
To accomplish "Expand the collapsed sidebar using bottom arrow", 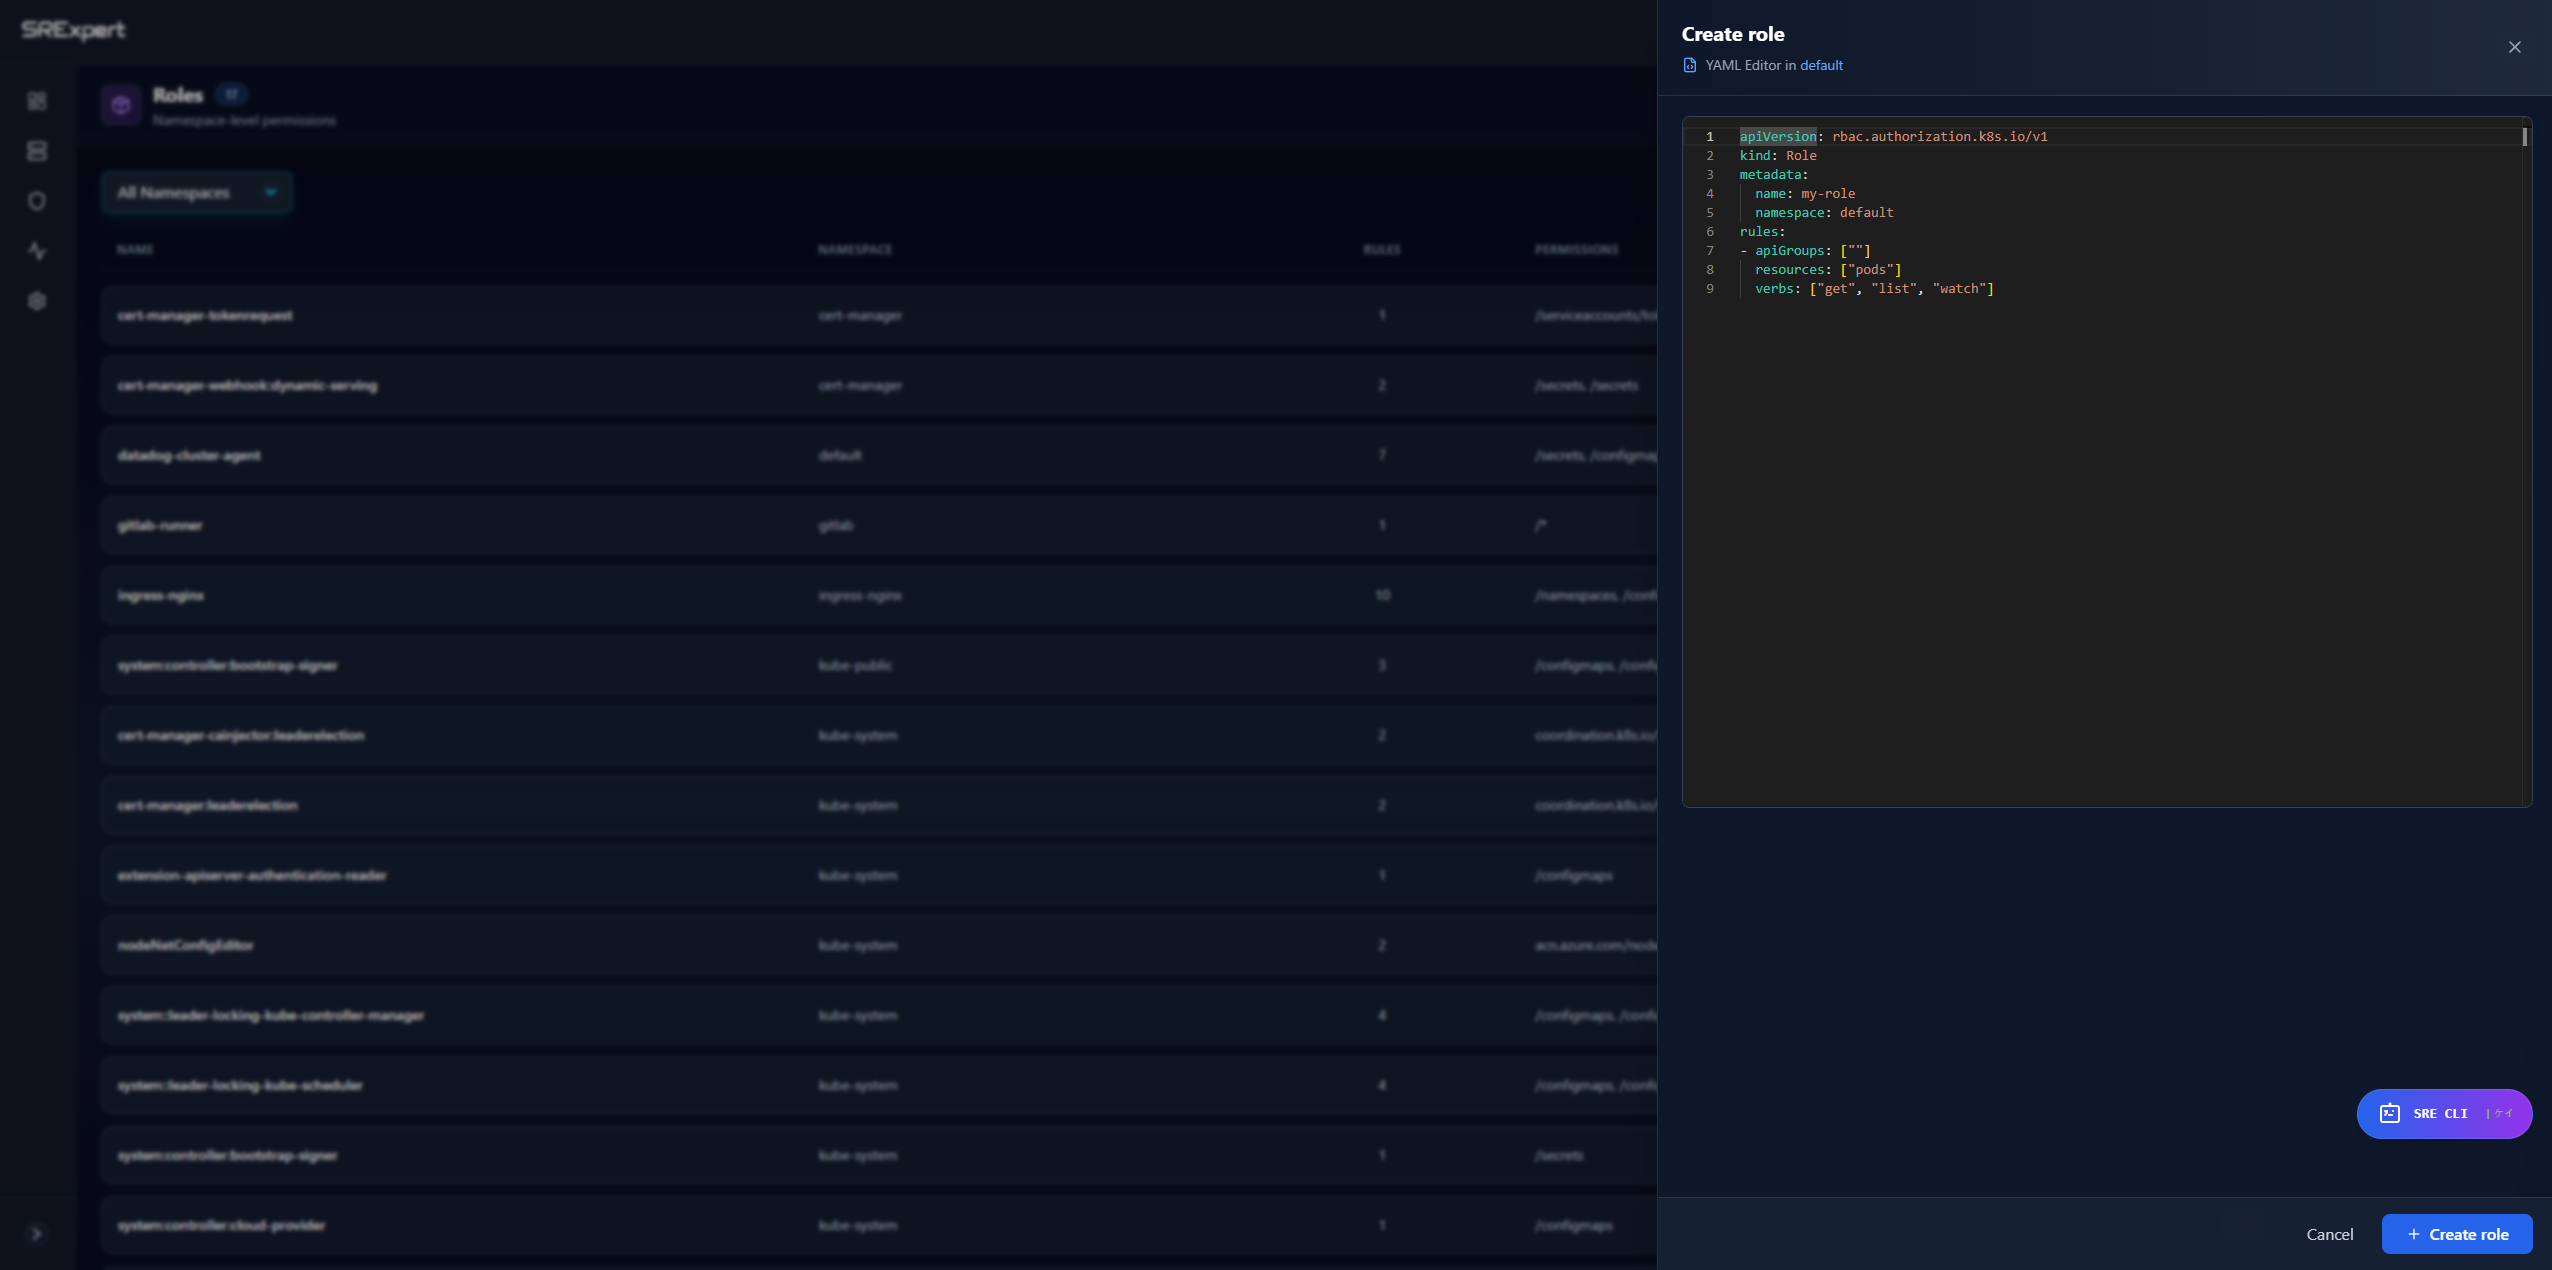I will [x=37, y=1233].
